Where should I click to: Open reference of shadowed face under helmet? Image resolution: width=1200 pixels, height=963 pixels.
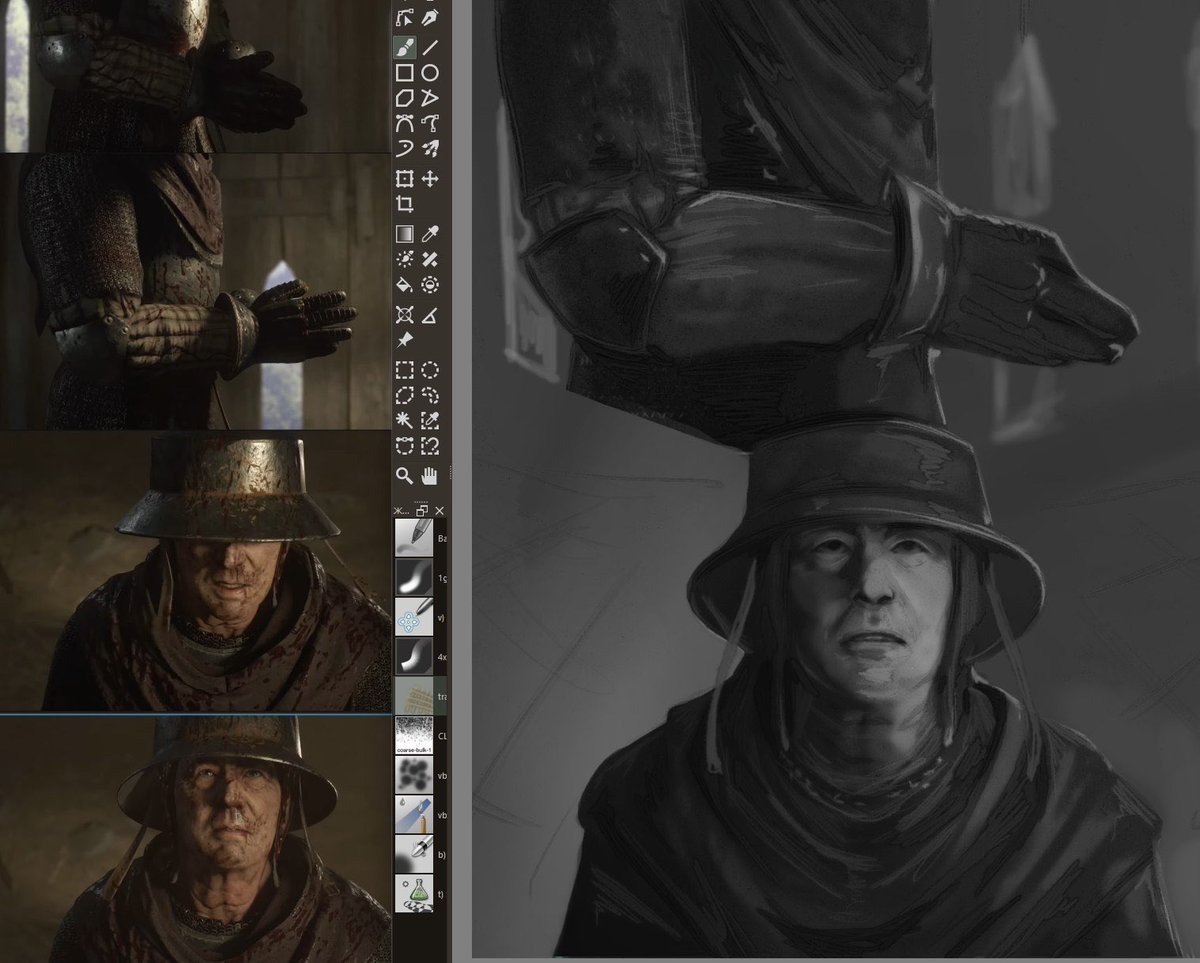(195, 571)
